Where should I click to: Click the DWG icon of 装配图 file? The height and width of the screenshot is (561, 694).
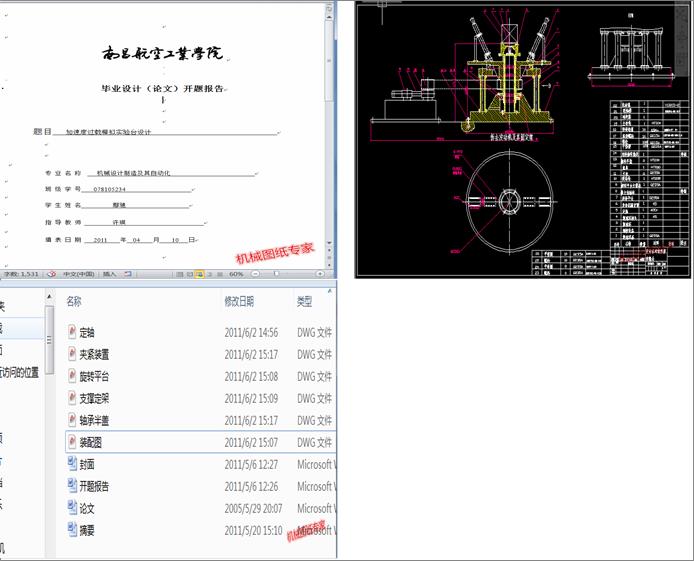click(72, 442)
